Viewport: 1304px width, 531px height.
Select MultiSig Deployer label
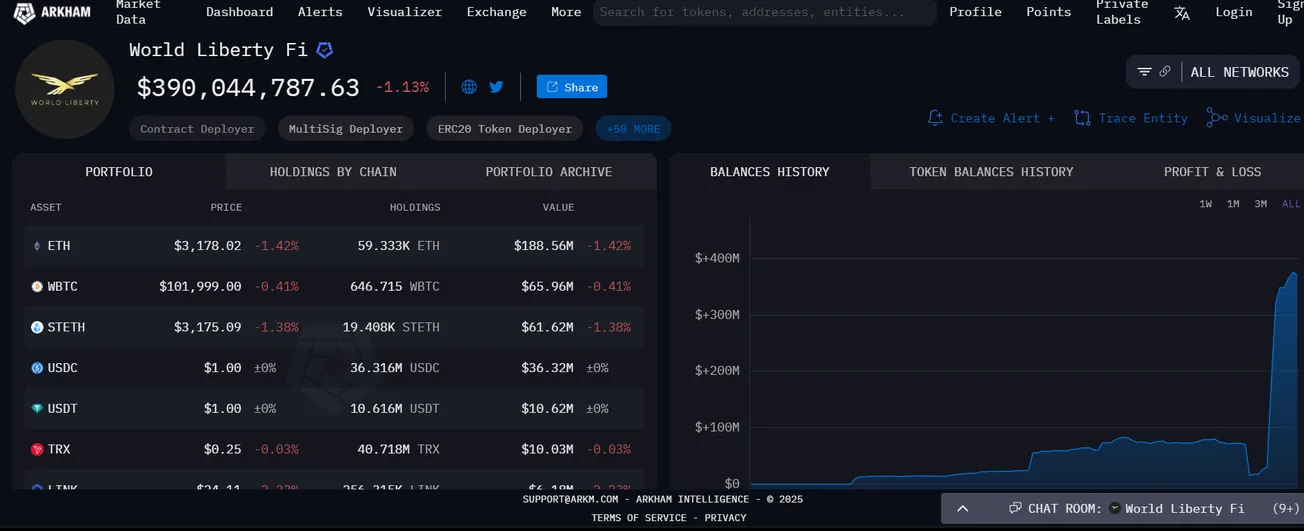pyautogui.click(x=346, y=129)
